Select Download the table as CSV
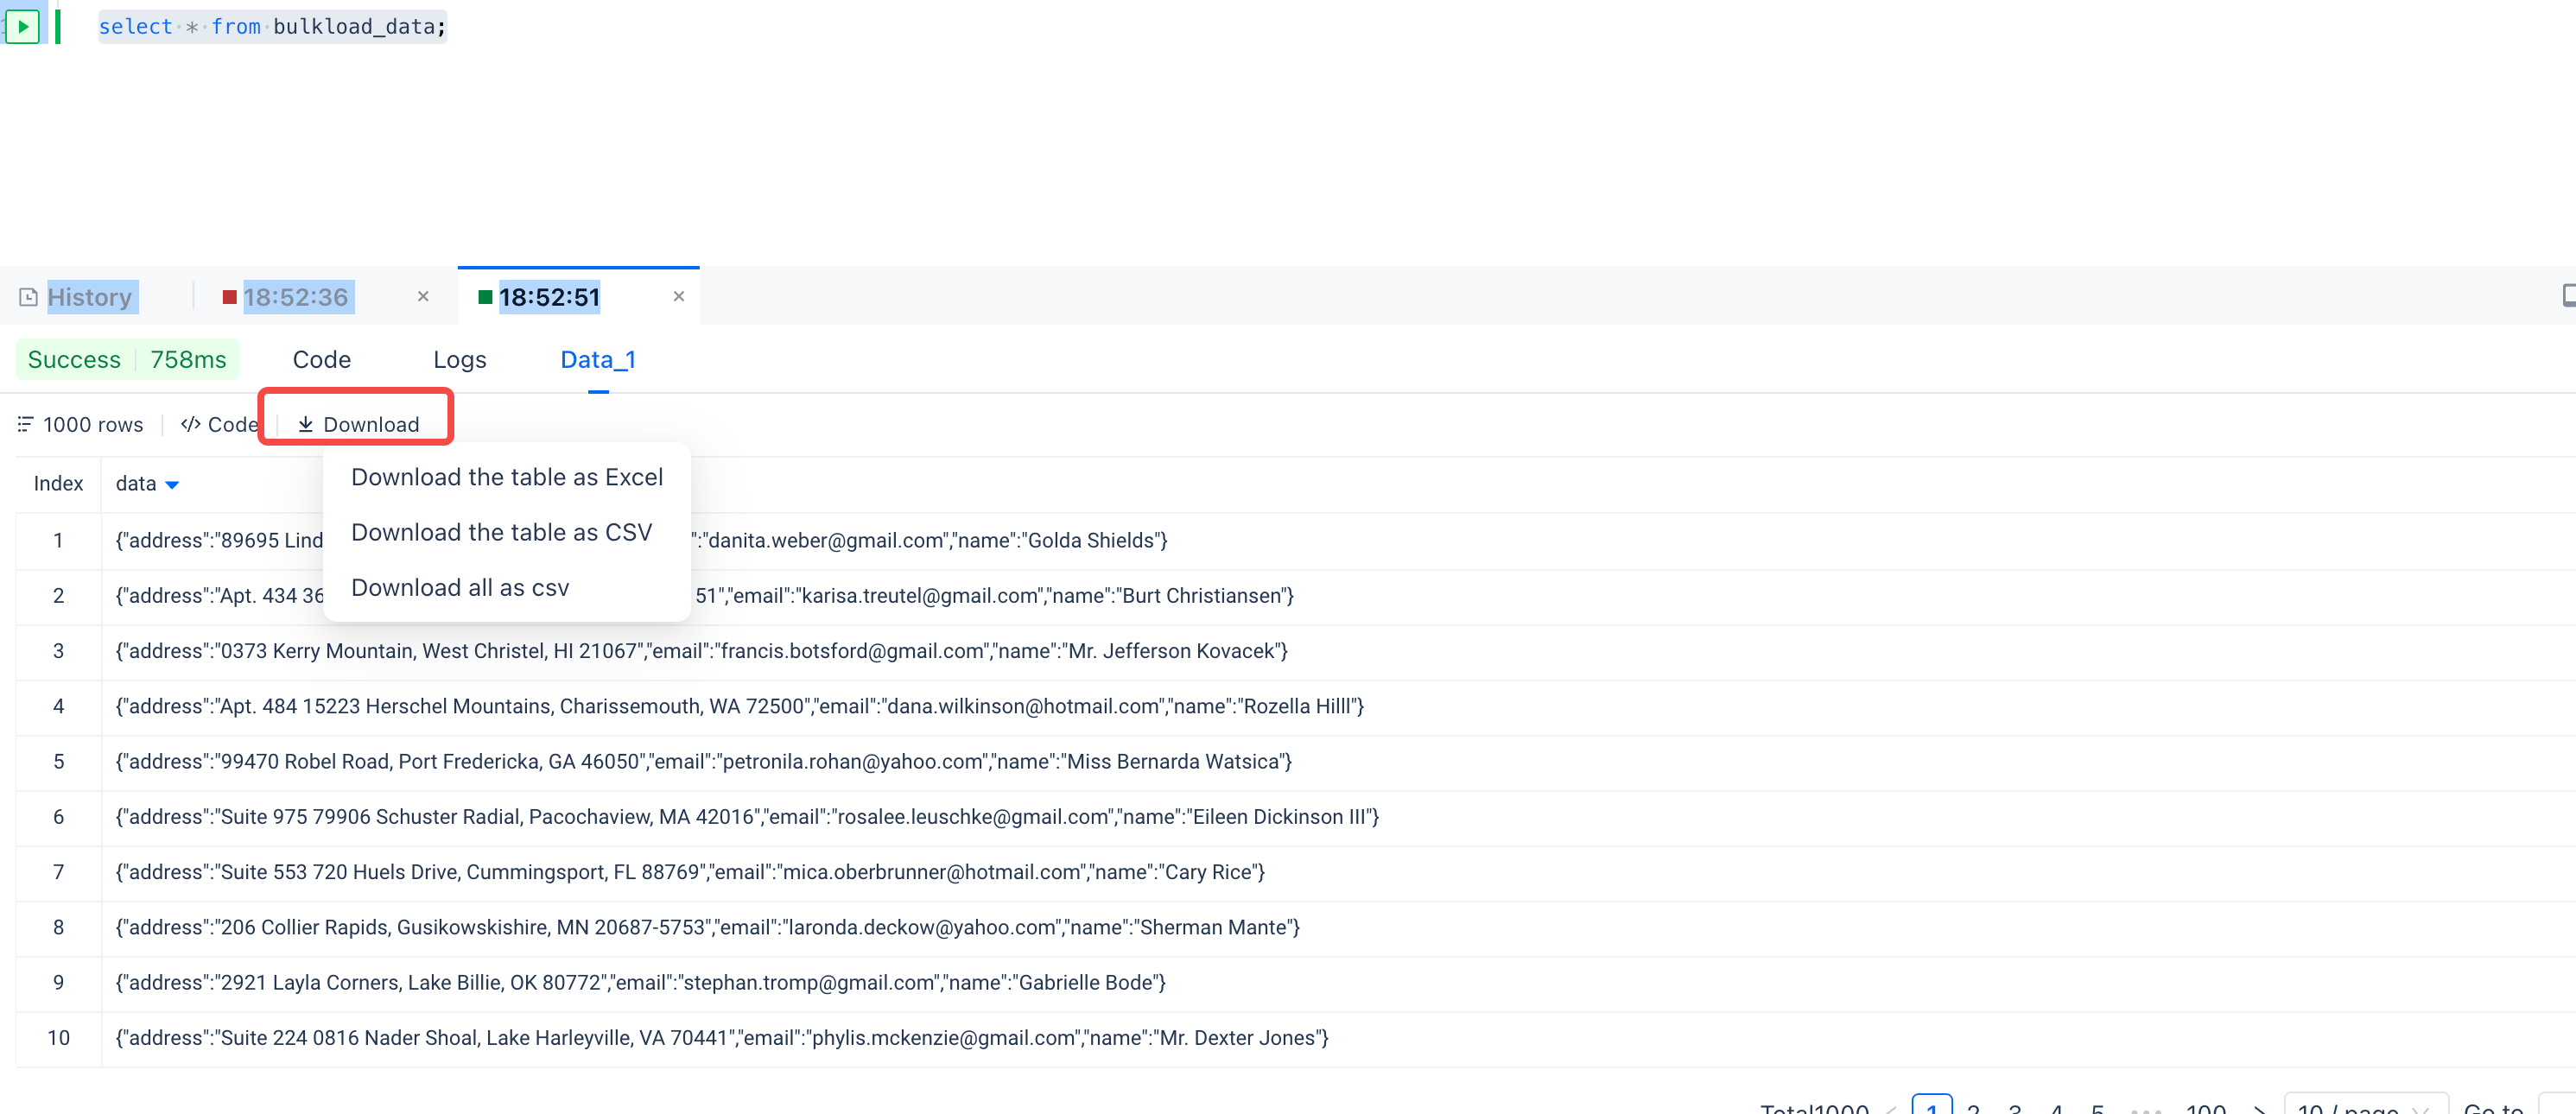The height and width of the screenshot is (1114, 2576). coord(501,532)
